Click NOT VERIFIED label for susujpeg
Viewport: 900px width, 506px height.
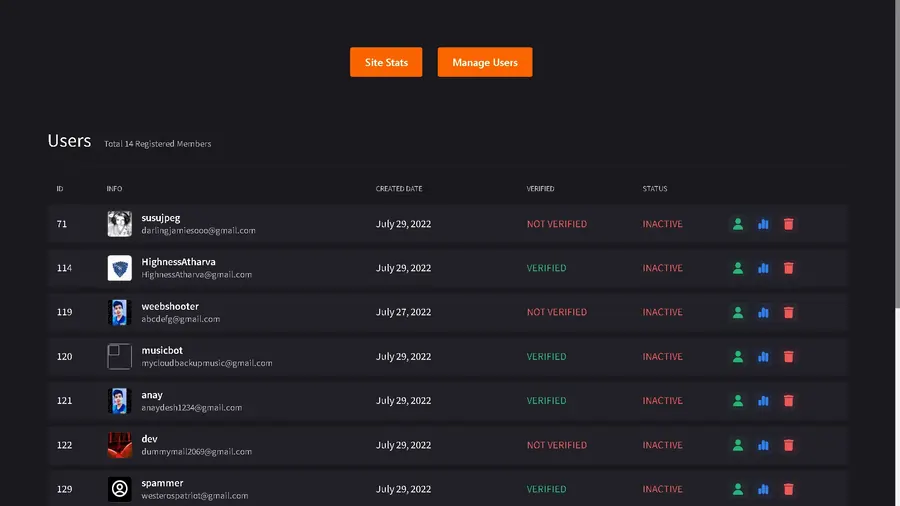tap(557, 224)
